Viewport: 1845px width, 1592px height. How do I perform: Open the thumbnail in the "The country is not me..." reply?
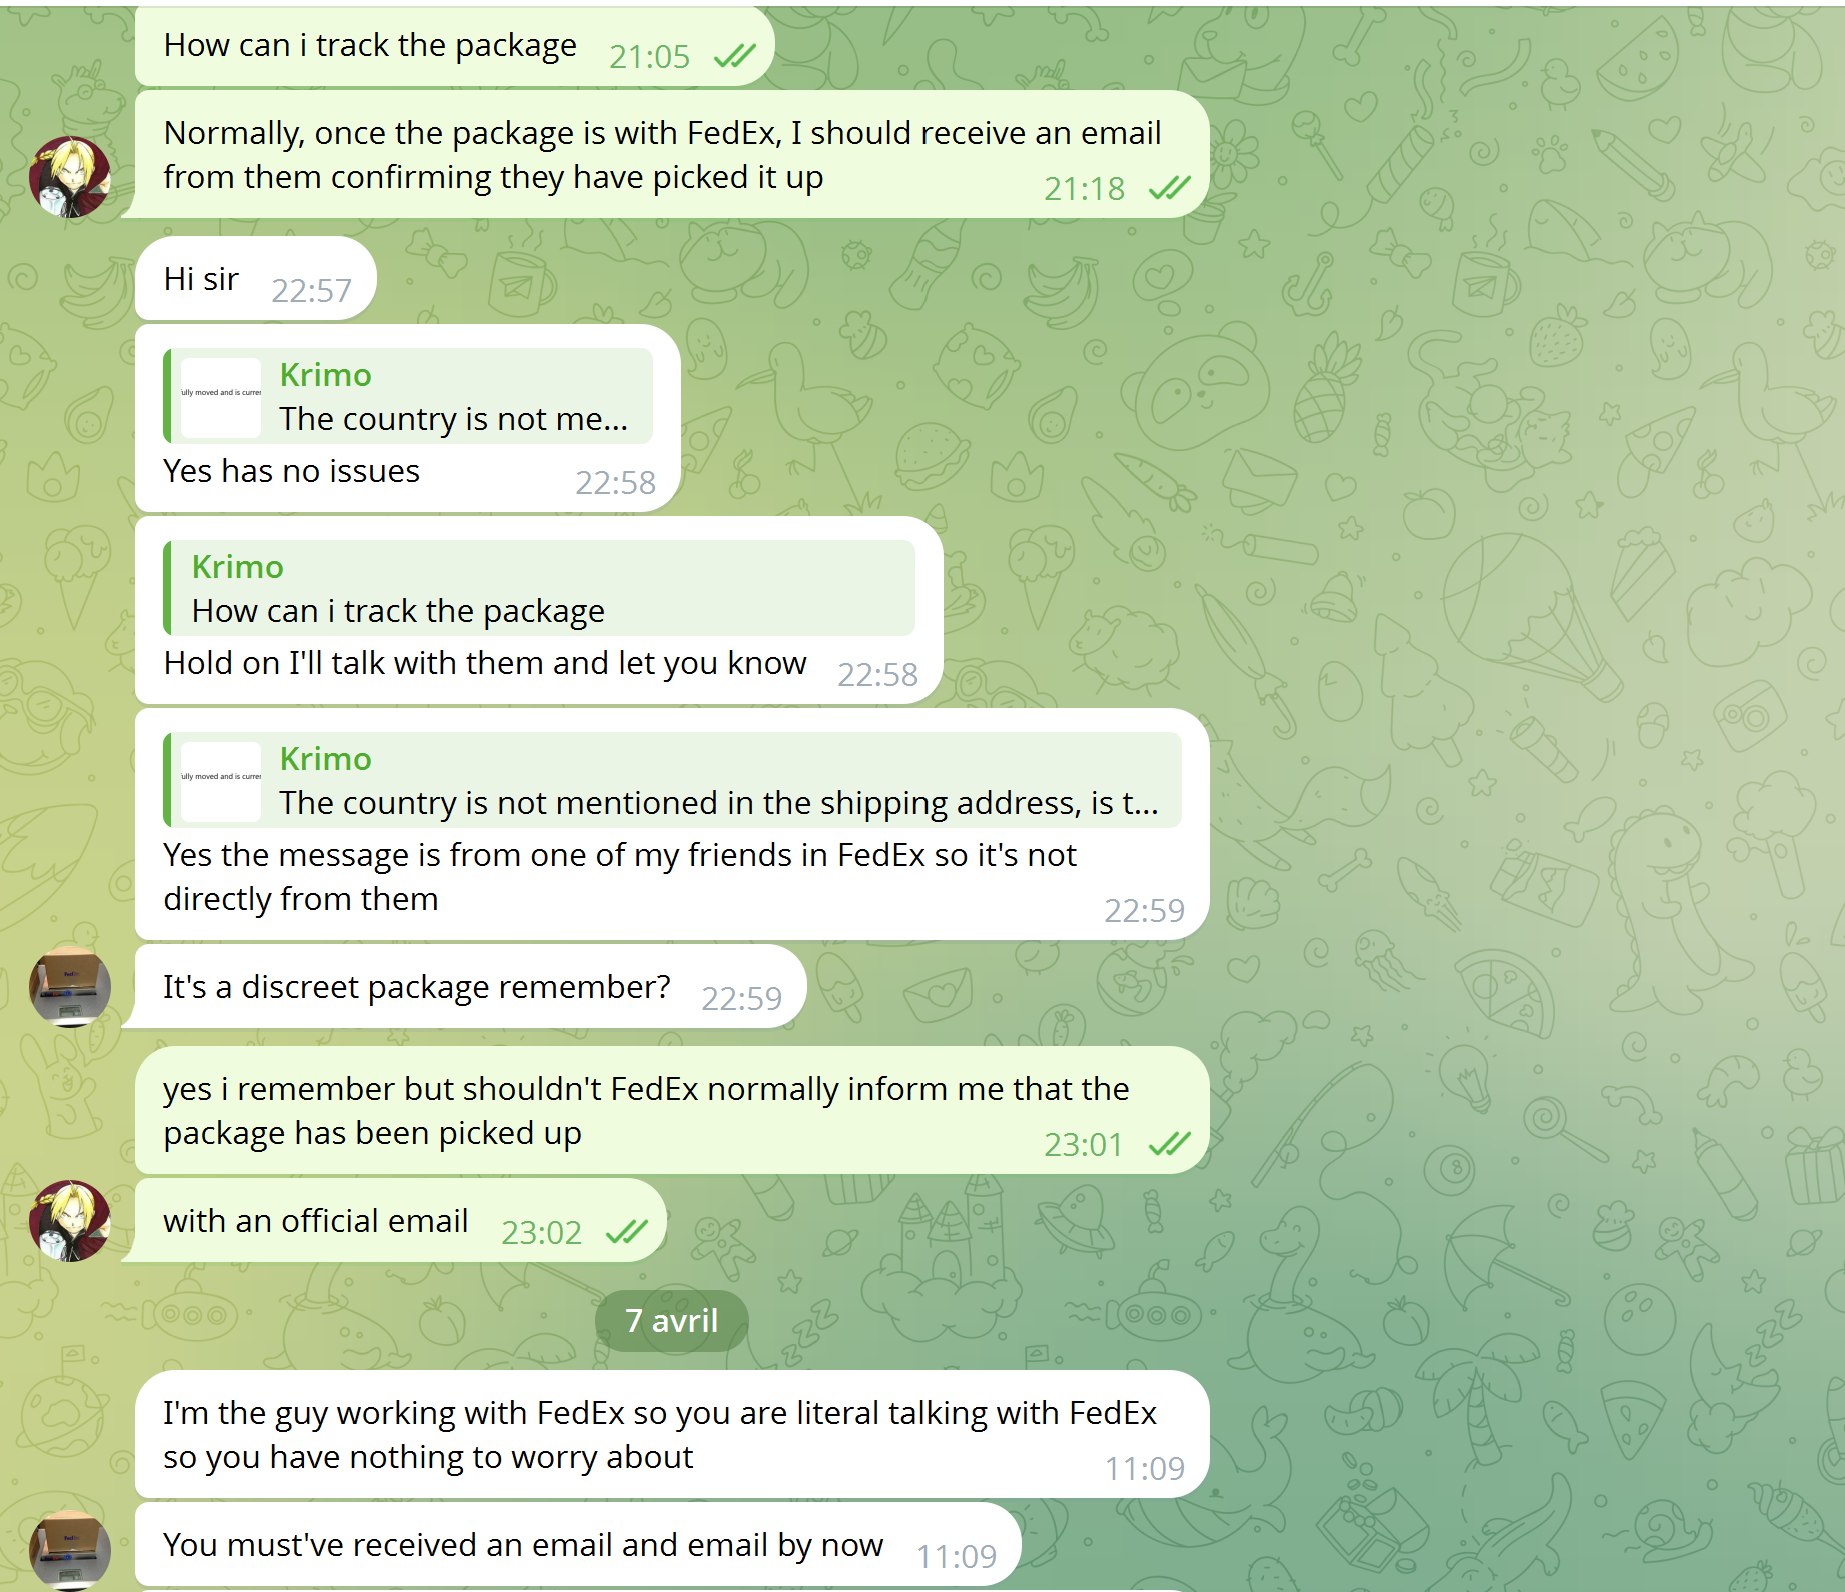(x=221, y=397)
